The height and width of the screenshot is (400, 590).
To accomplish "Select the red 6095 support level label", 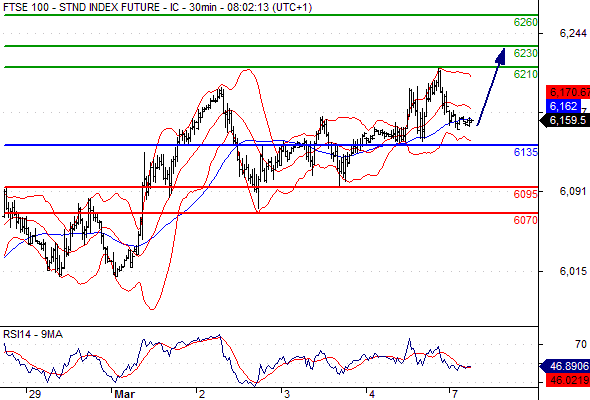I will click(526, 194).
